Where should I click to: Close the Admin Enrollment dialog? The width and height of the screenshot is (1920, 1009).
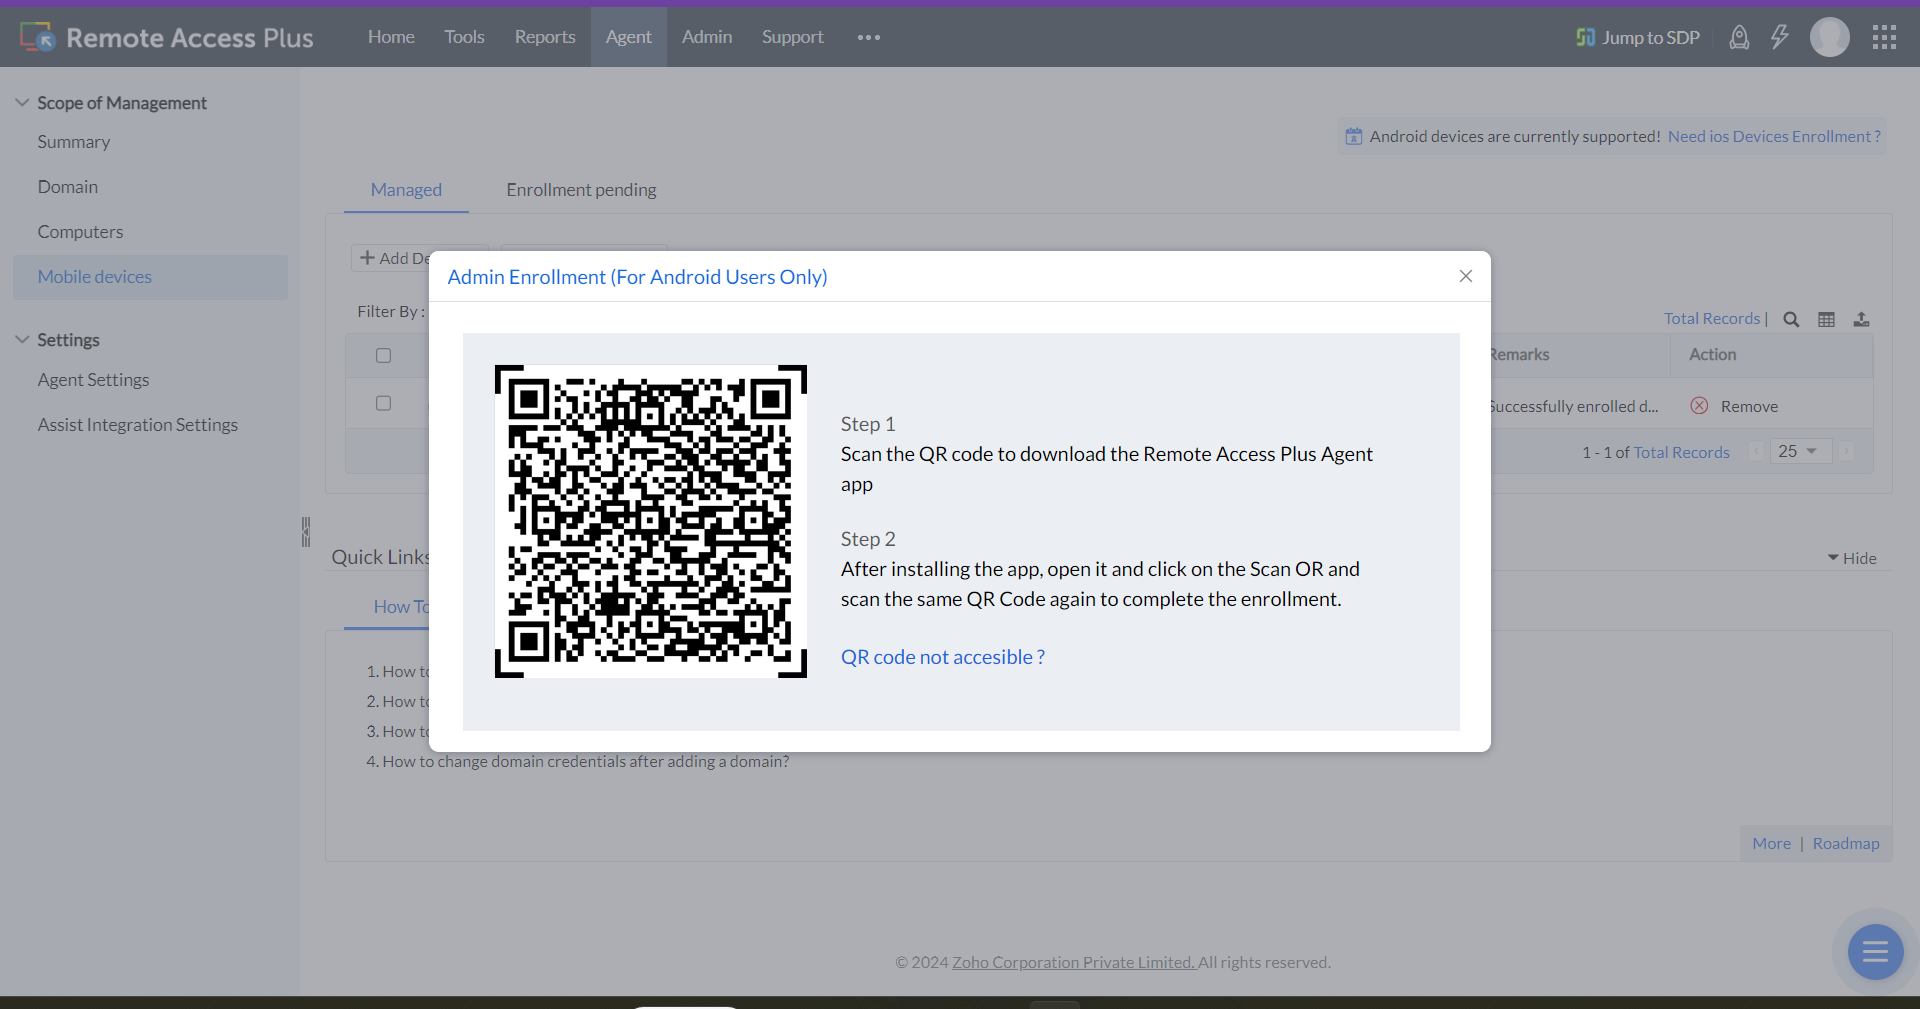pos(1466,276)
